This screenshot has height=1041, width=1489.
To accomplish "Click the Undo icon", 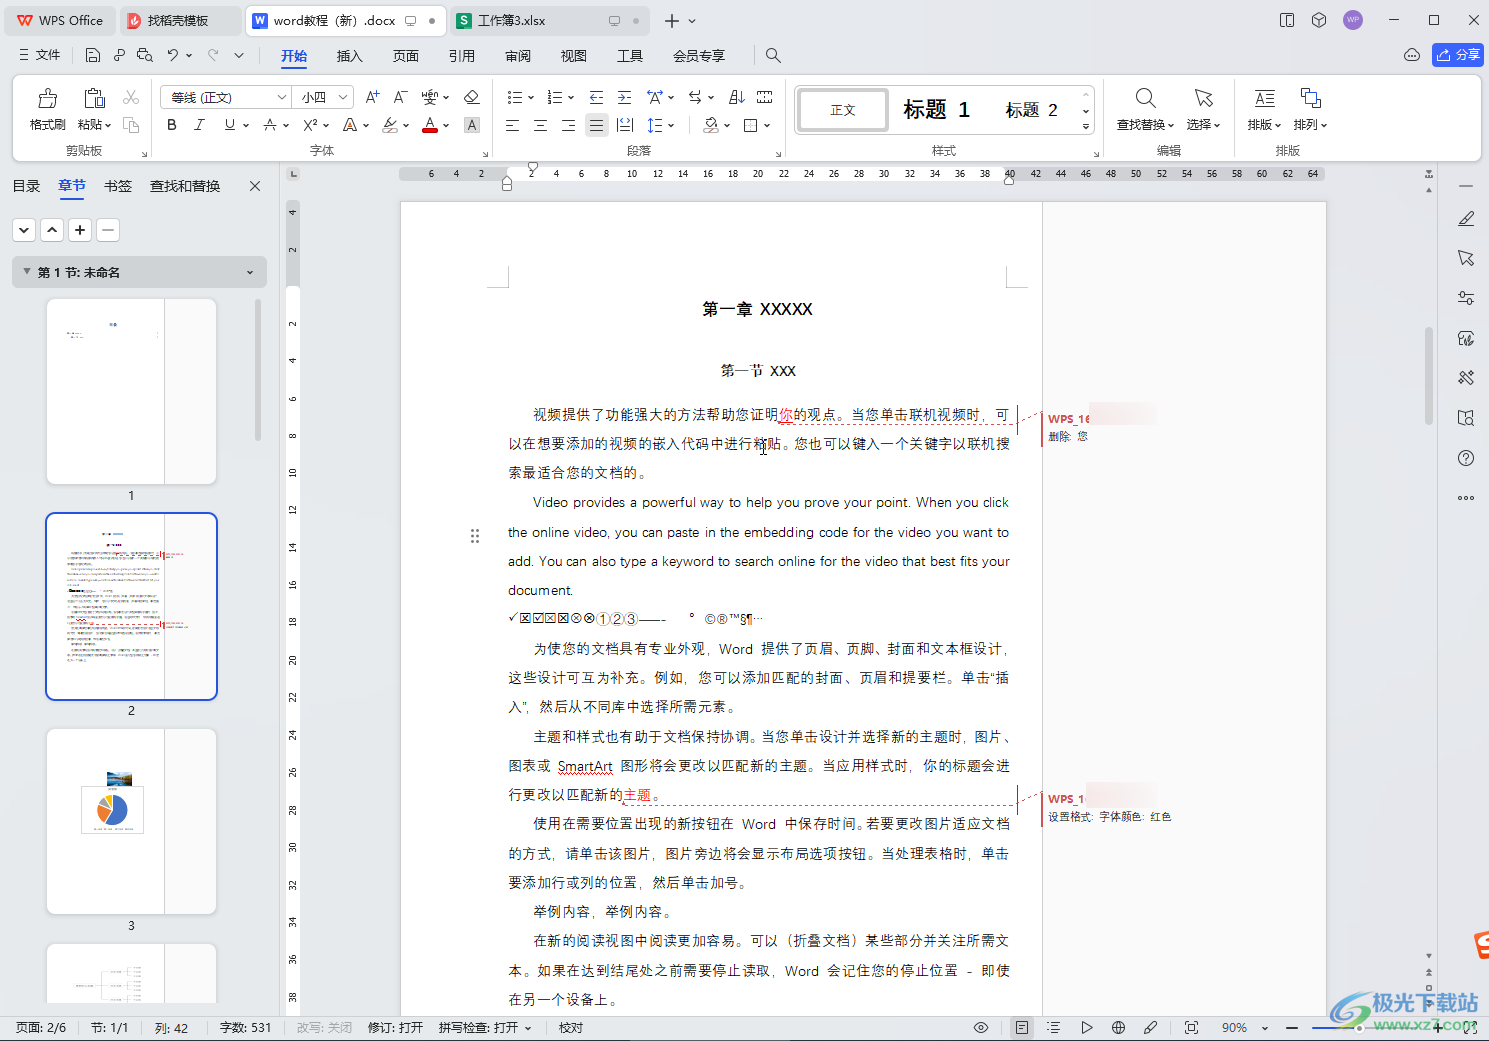I will pos(173,55).
